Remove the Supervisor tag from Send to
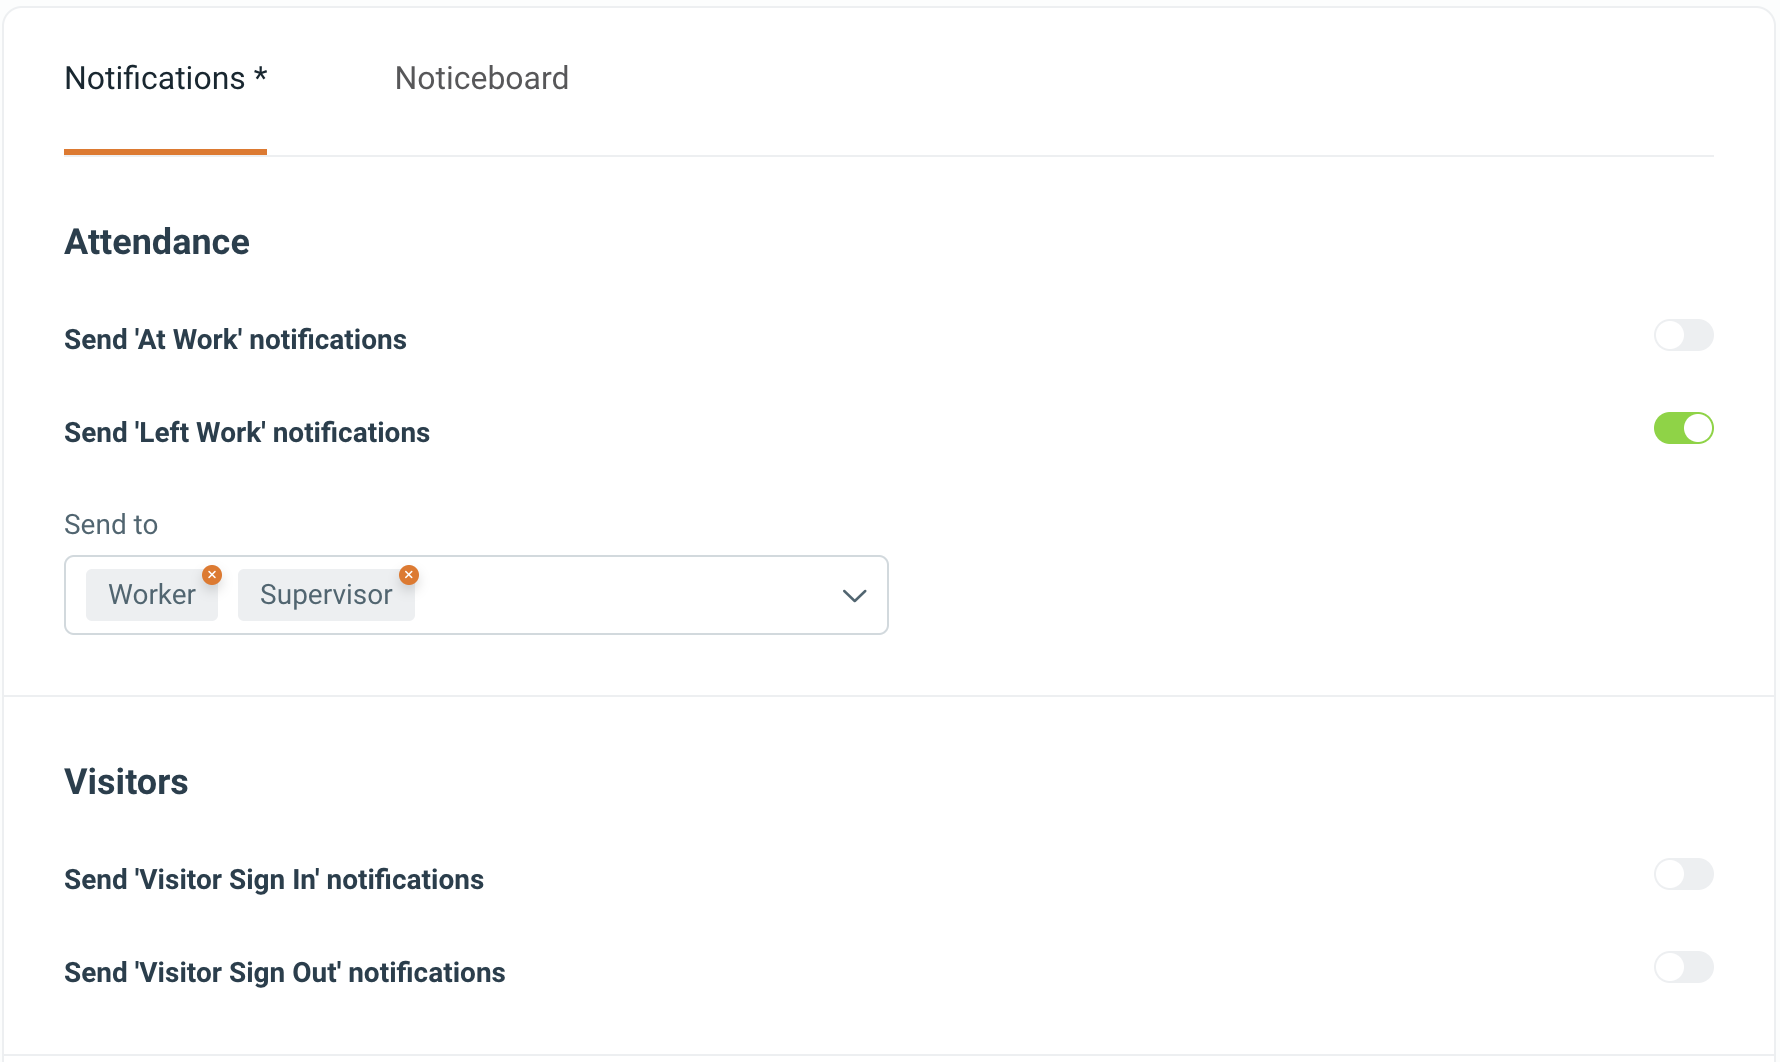 click(409, 575)
